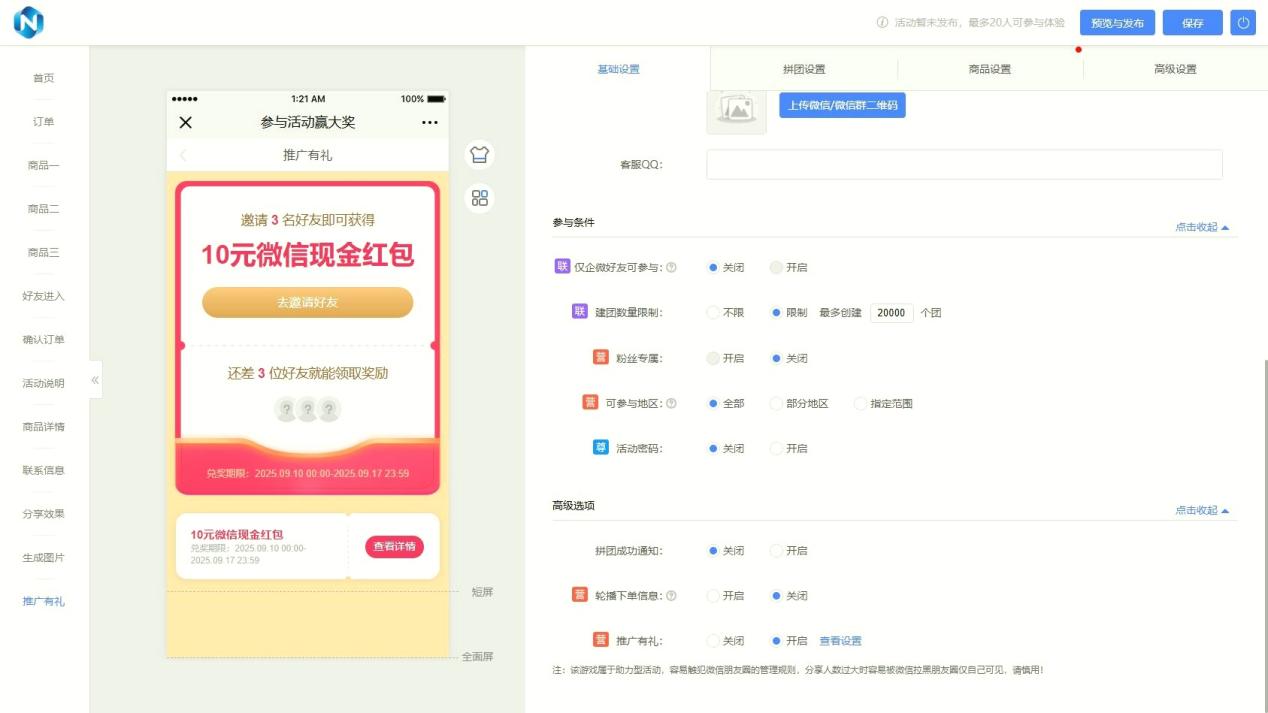
Task: Switch to the 拼团设置 tab
Action: pyautogui.click(x=804, y=69)
